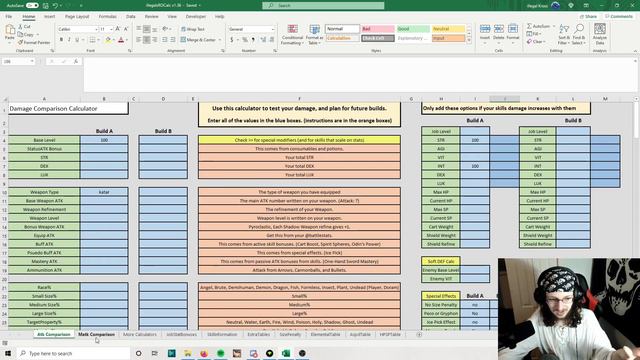This screenshot has width=640, height=360.
Task: Click Decrease Font Size icon
Action: [x=126, y=29]
